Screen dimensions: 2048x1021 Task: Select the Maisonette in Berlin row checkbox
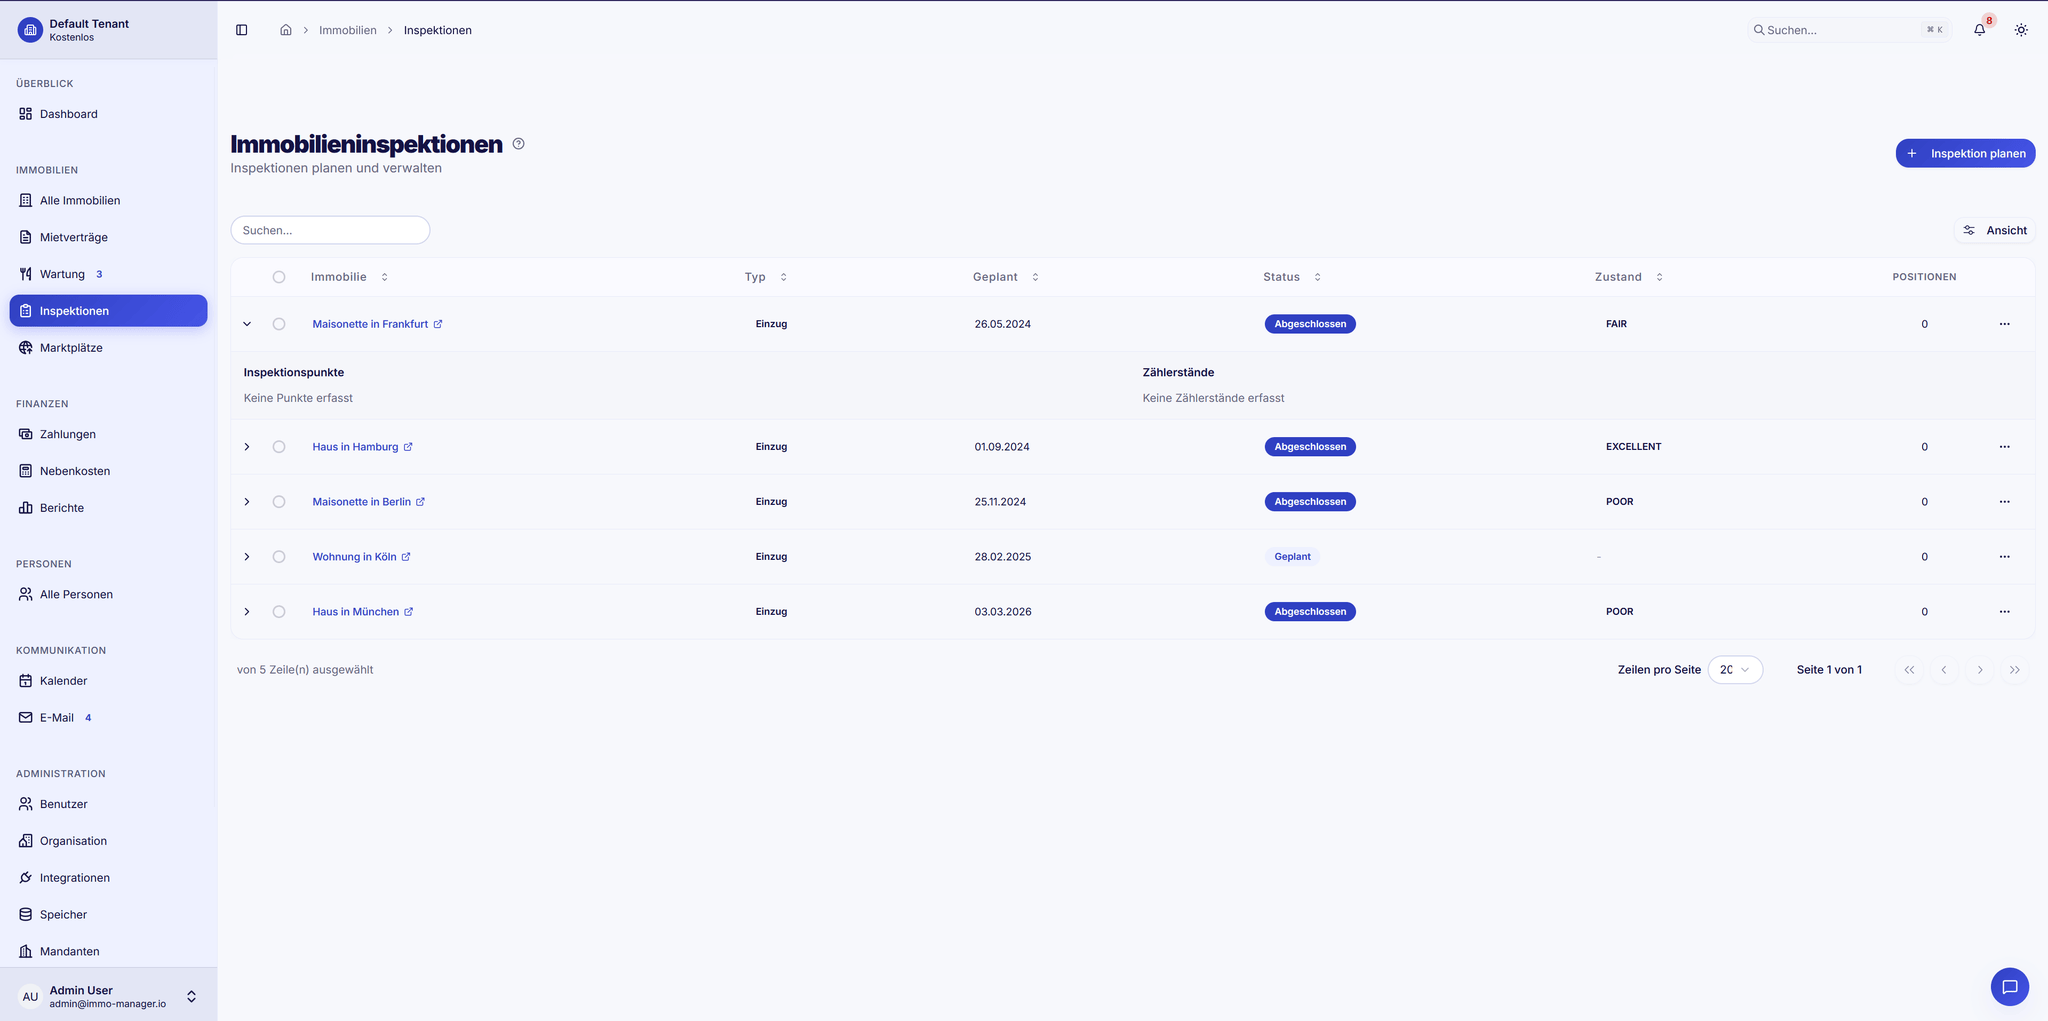279,502
